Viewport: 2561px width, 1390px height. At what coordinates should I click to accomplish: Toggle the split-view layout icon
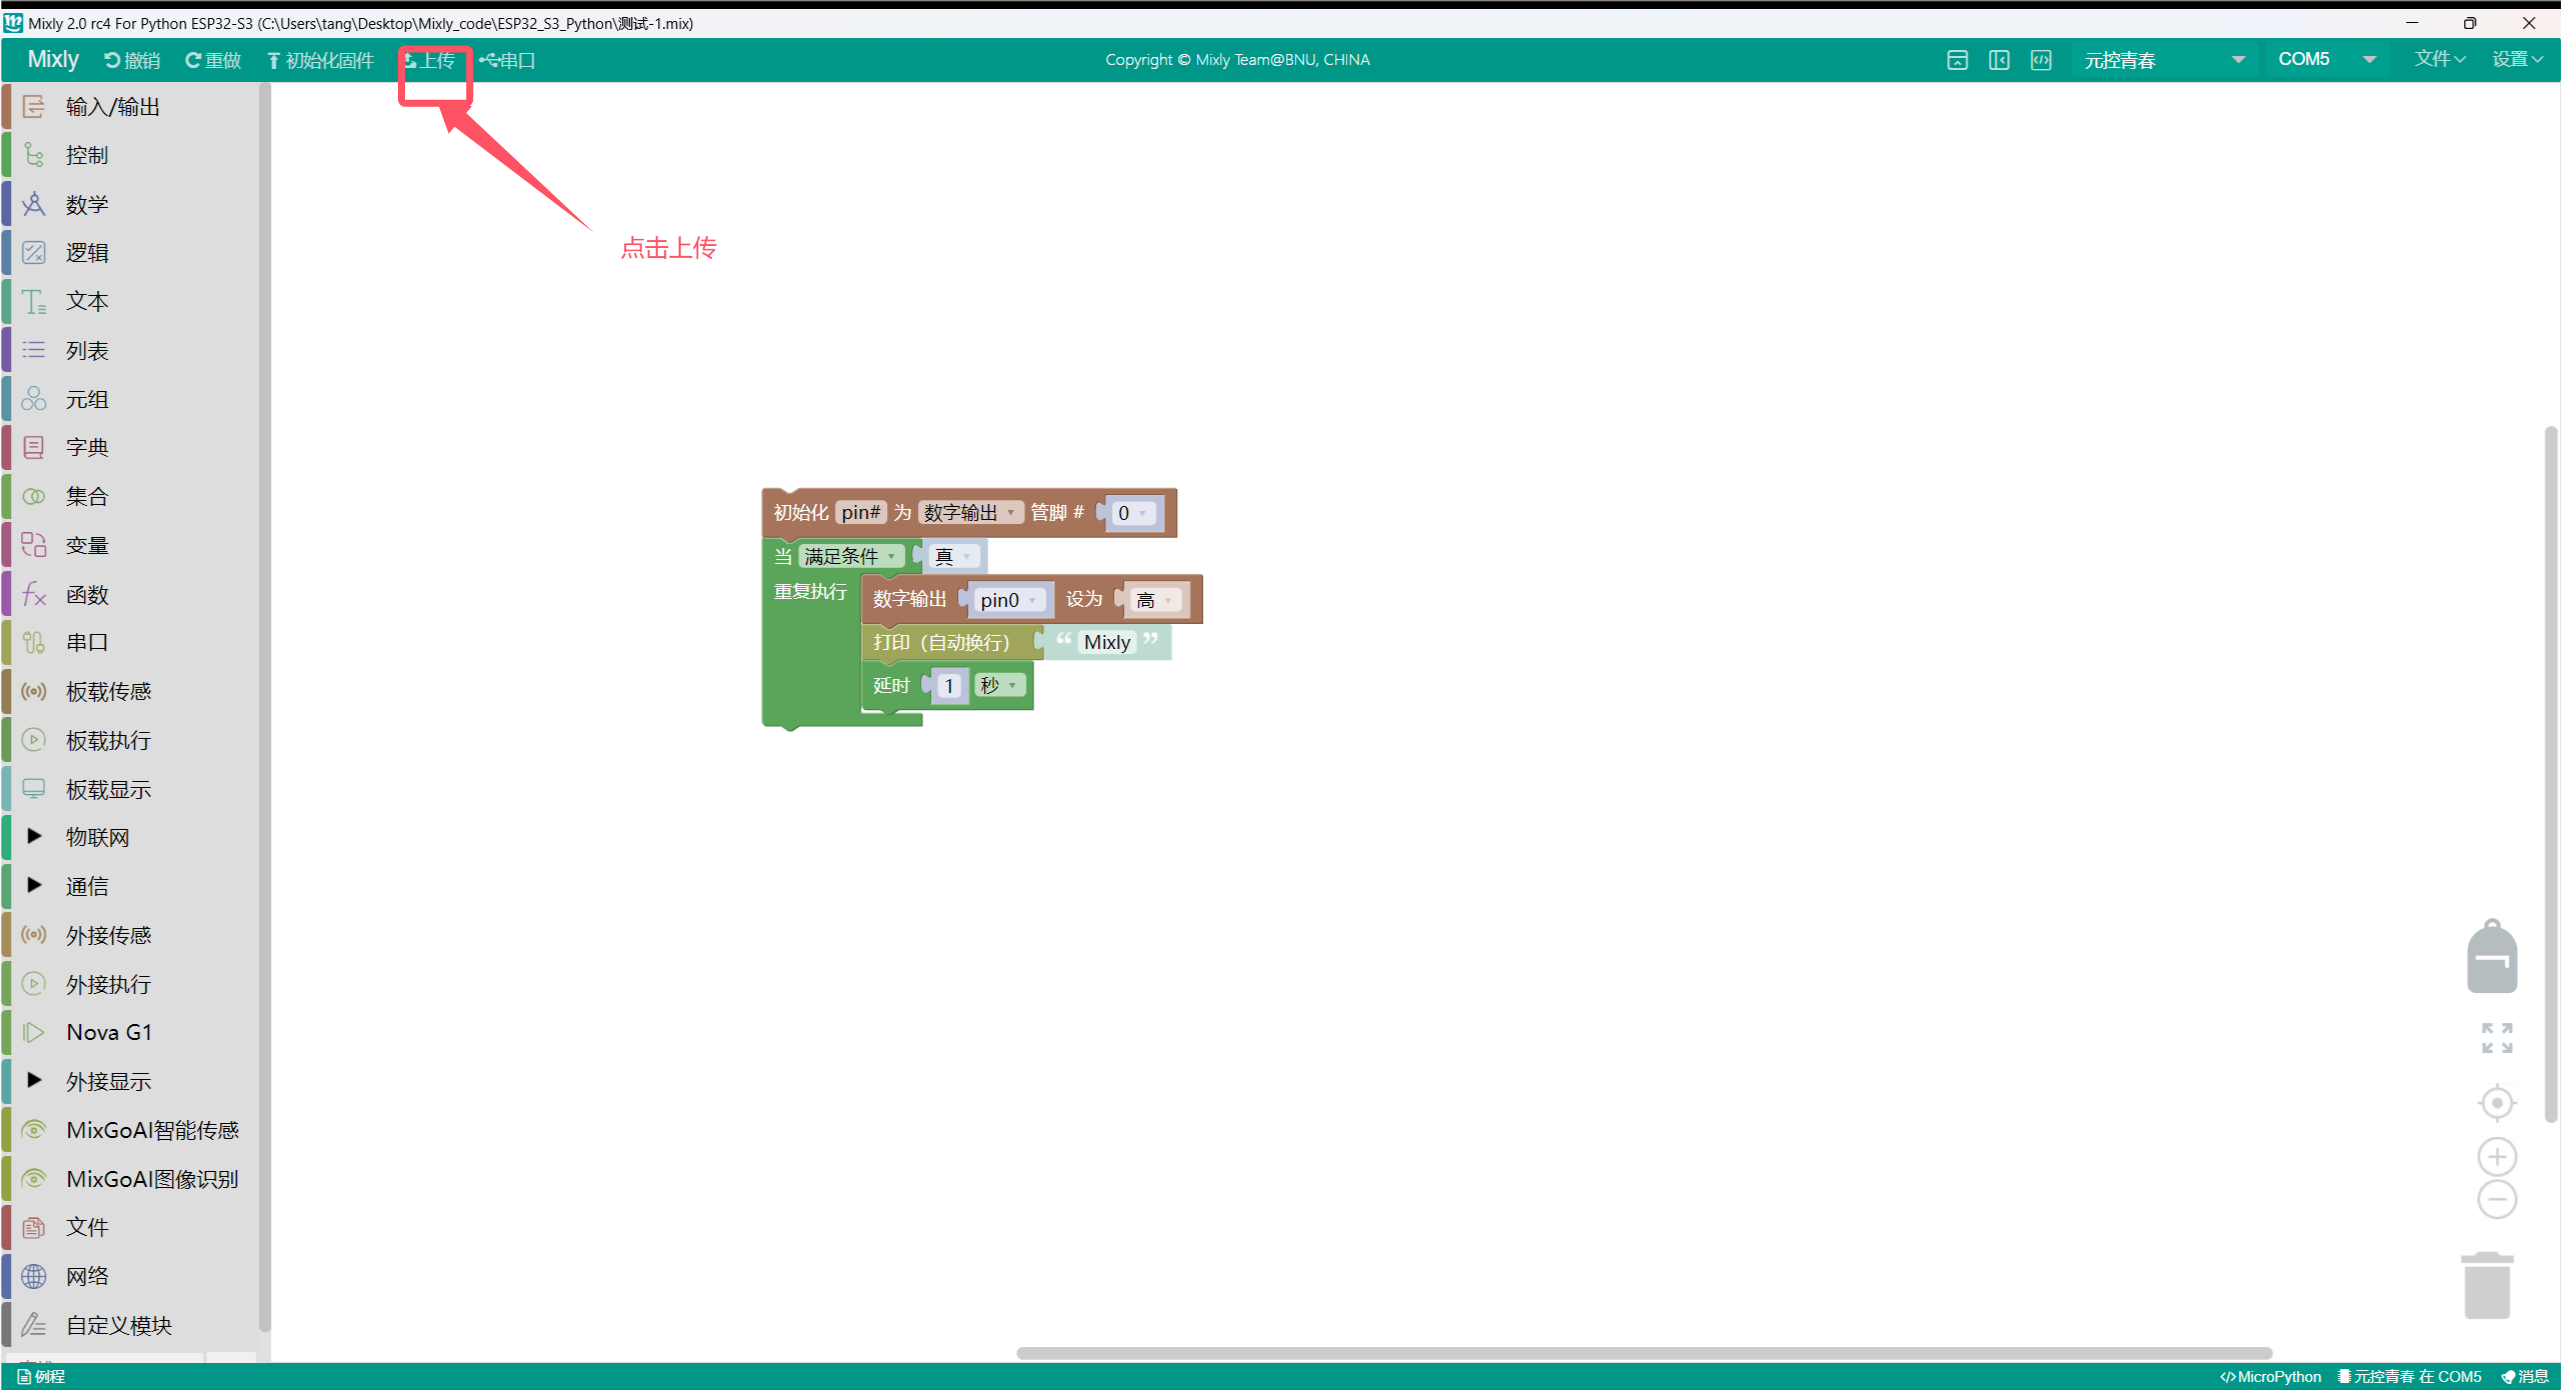coord(2000,59)
